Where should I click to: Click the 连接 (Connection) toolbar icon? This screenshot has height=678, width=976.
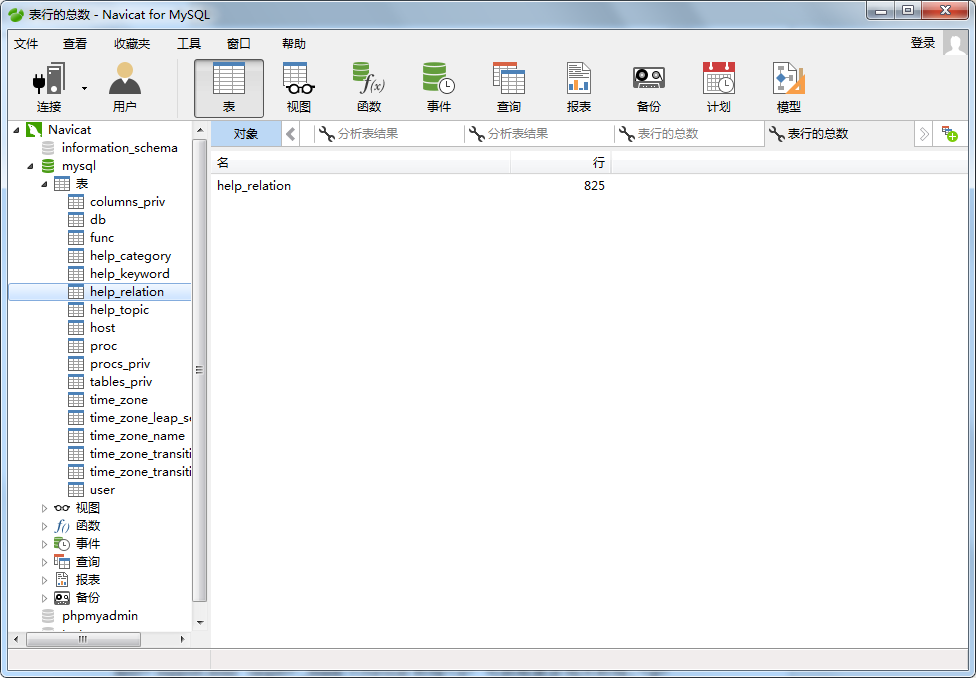pyautogui.click(x=49, y=86)
